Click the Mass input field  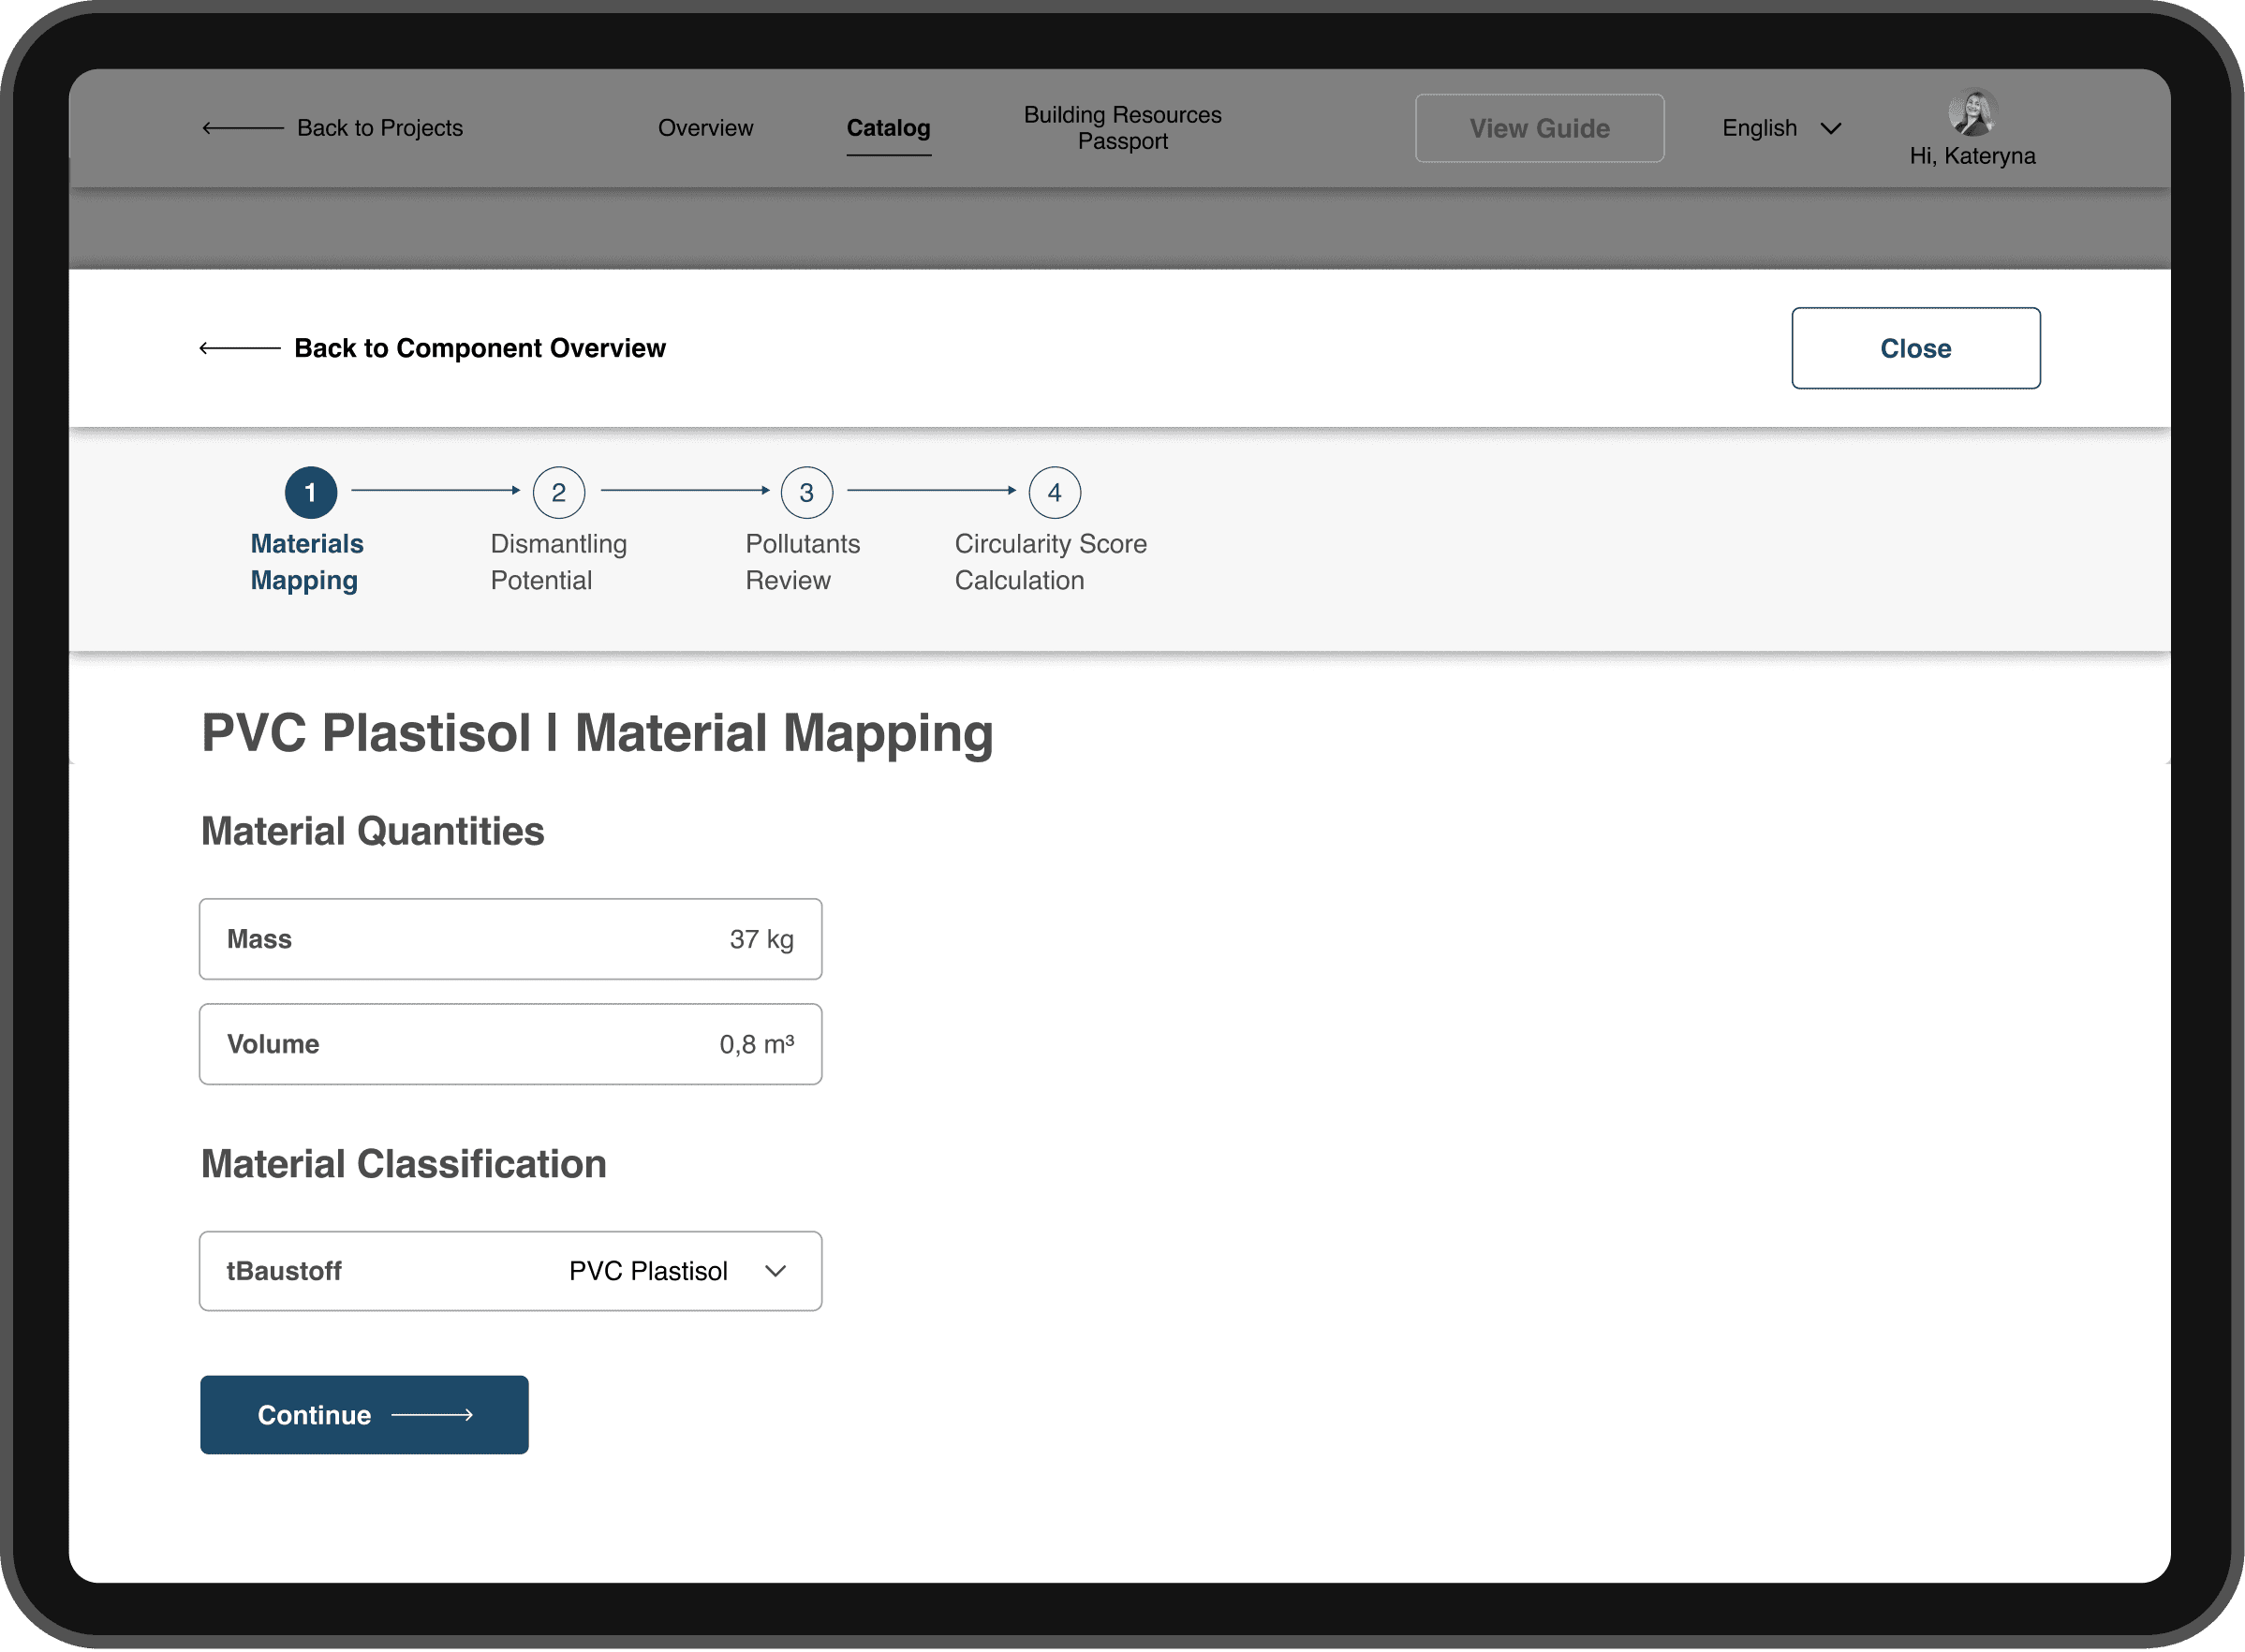pos(510,939)
